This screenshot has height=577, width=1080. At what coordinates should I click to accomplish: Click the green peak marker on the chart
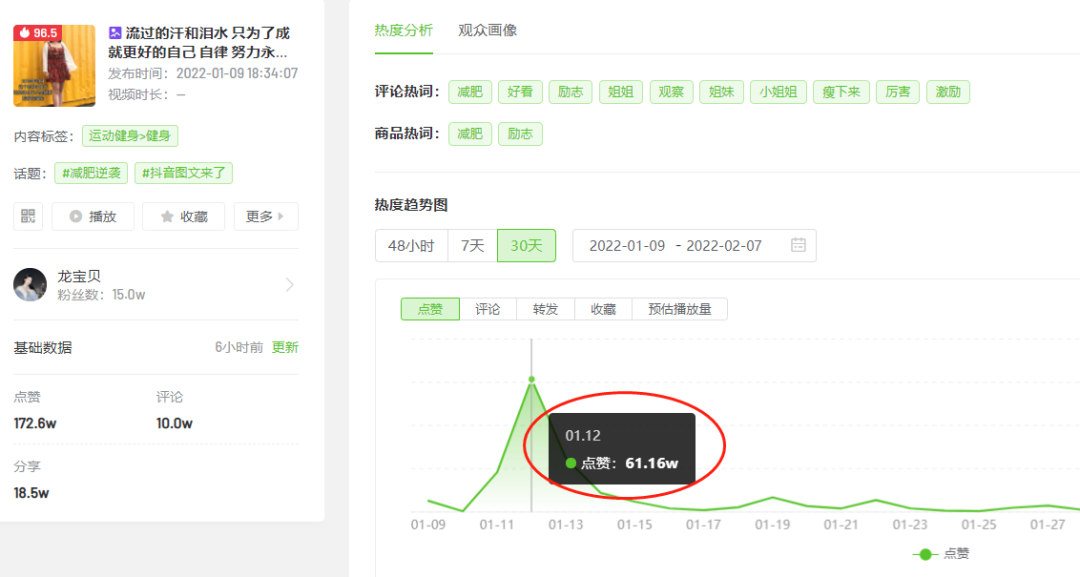point(531,380)
